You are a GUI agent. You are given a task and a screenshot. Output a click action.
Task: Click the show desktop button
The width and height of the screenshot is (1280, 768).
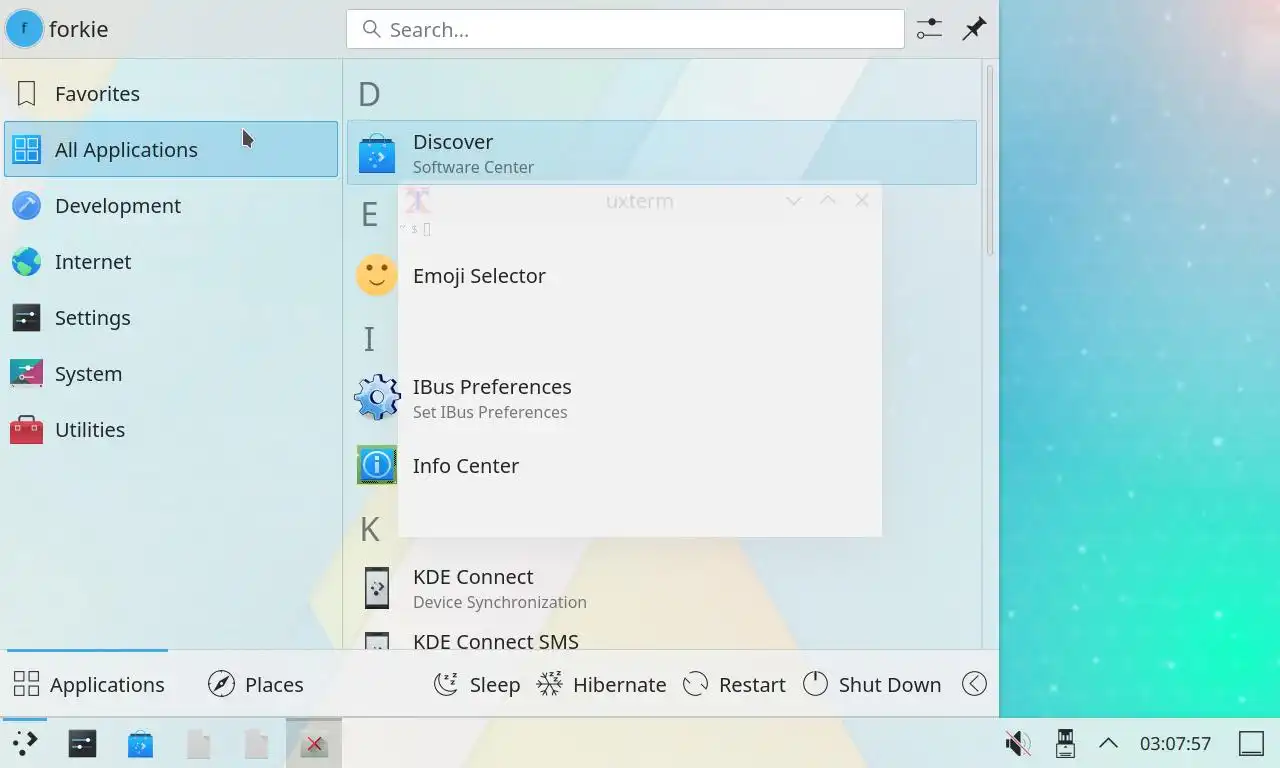(1251, 743)
